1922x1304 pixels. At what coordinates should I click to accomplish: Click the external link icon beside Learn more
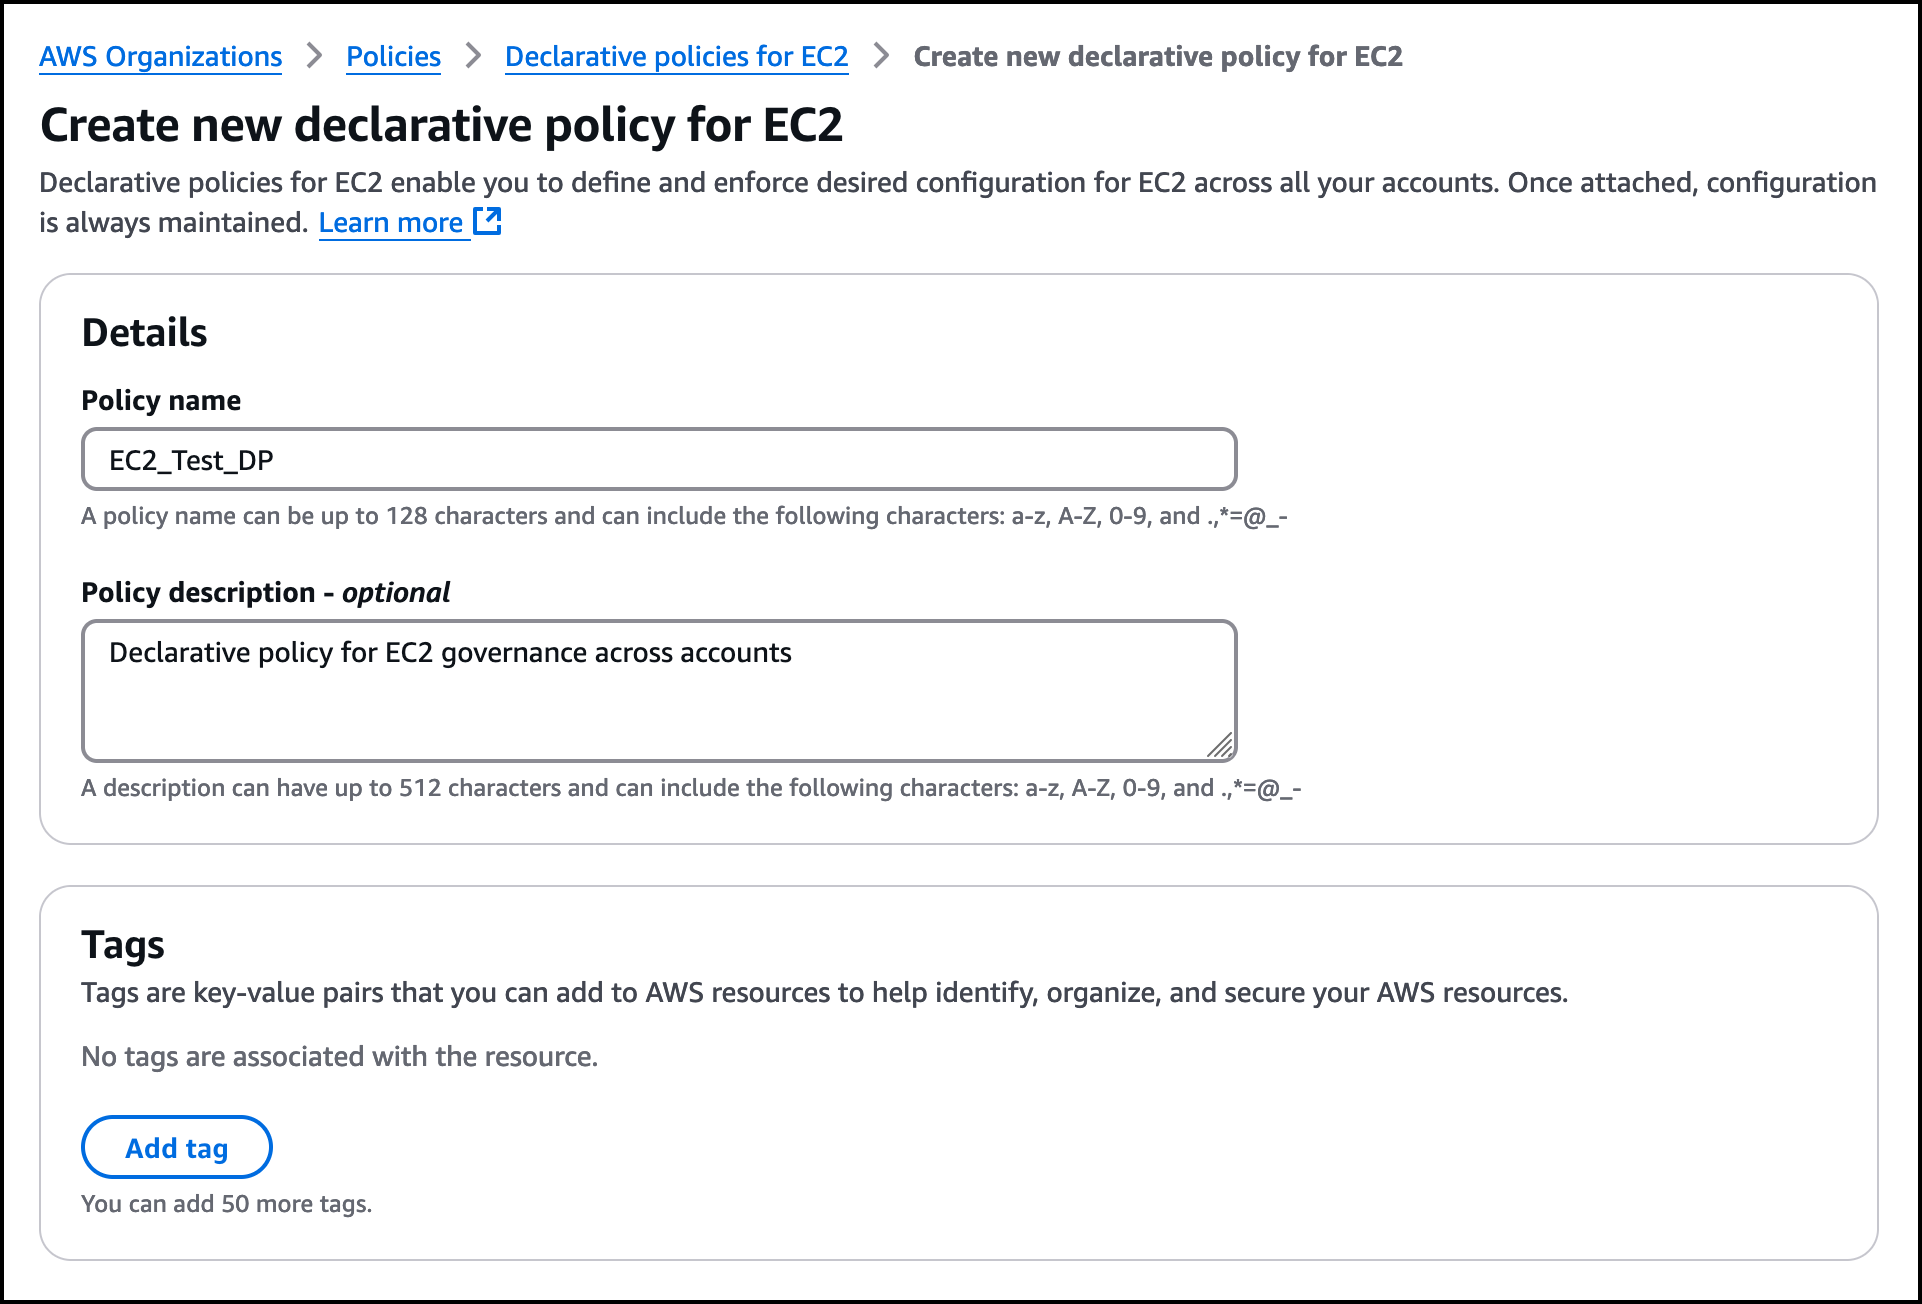tap(487, 221)
